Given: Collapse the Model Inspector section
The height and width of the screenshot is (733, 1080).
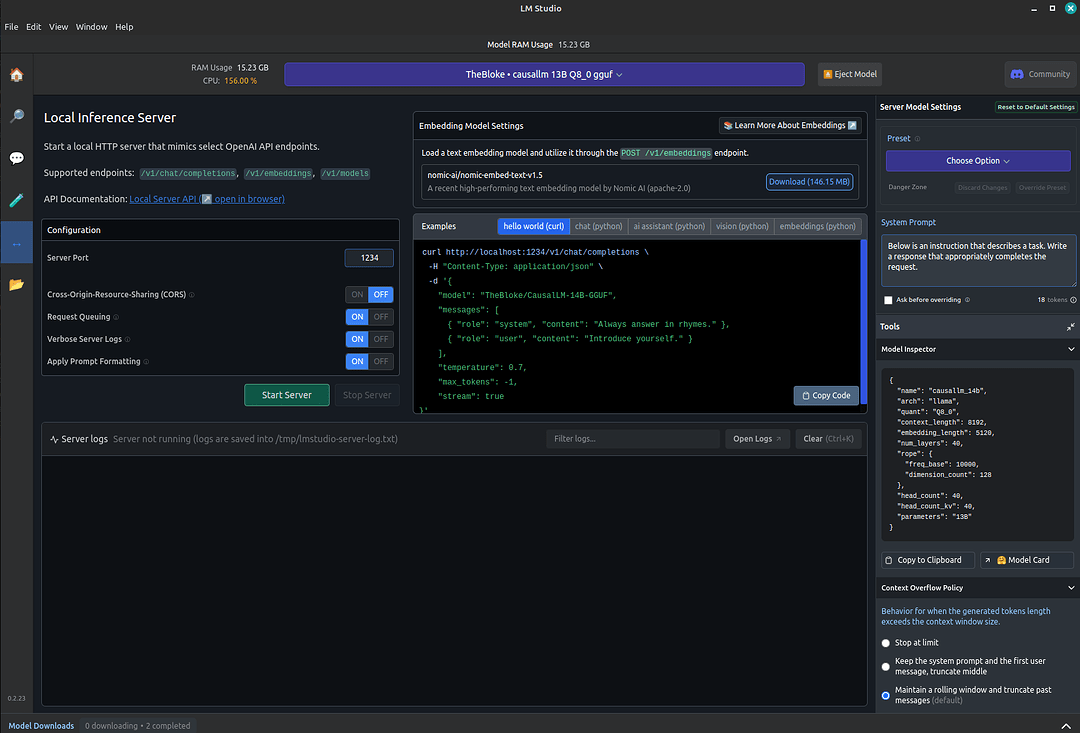Looking at the screenshot, I should tap(1070, 349).
